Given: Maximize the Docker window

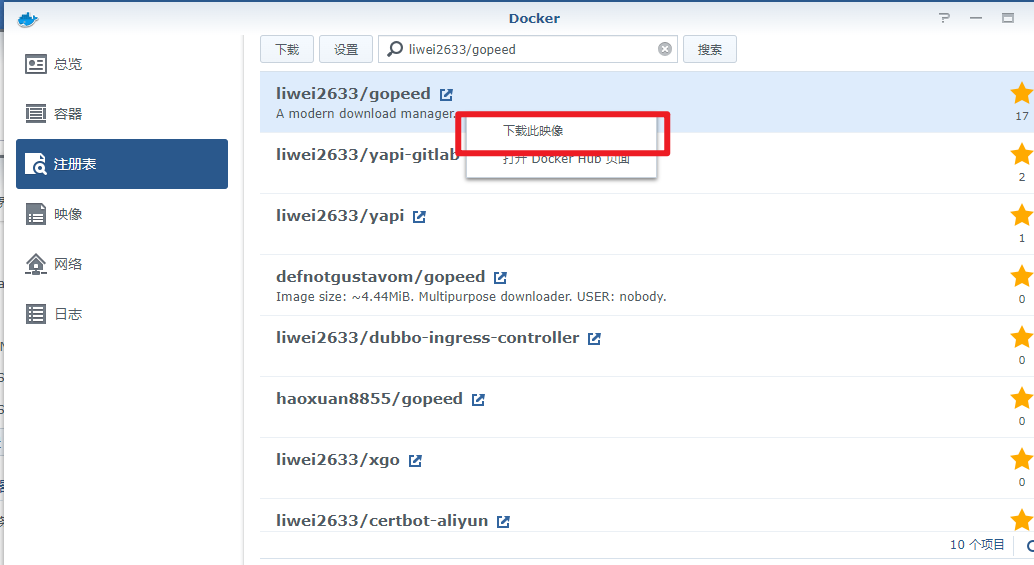Looking at the screenshot, I should click(x=1008, y=18).
